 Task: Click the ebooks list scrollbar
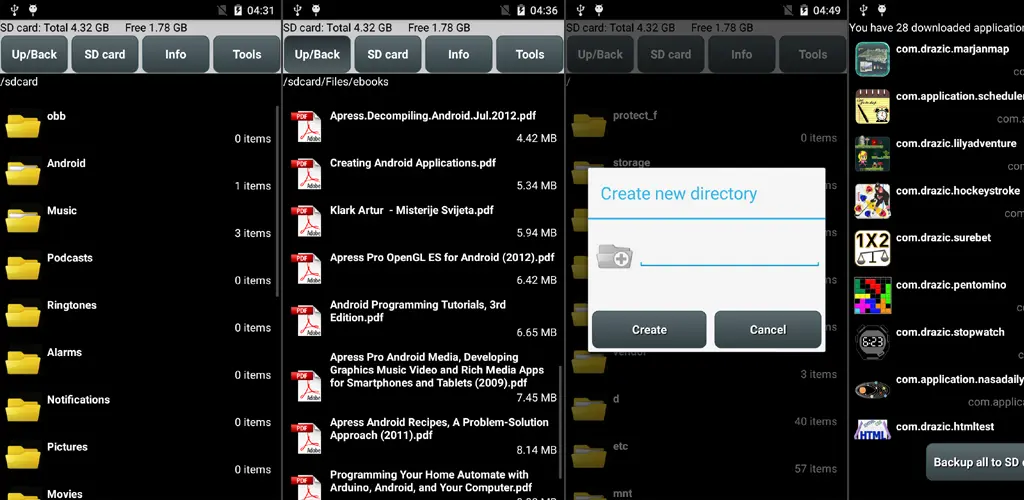tap(561, 422)
